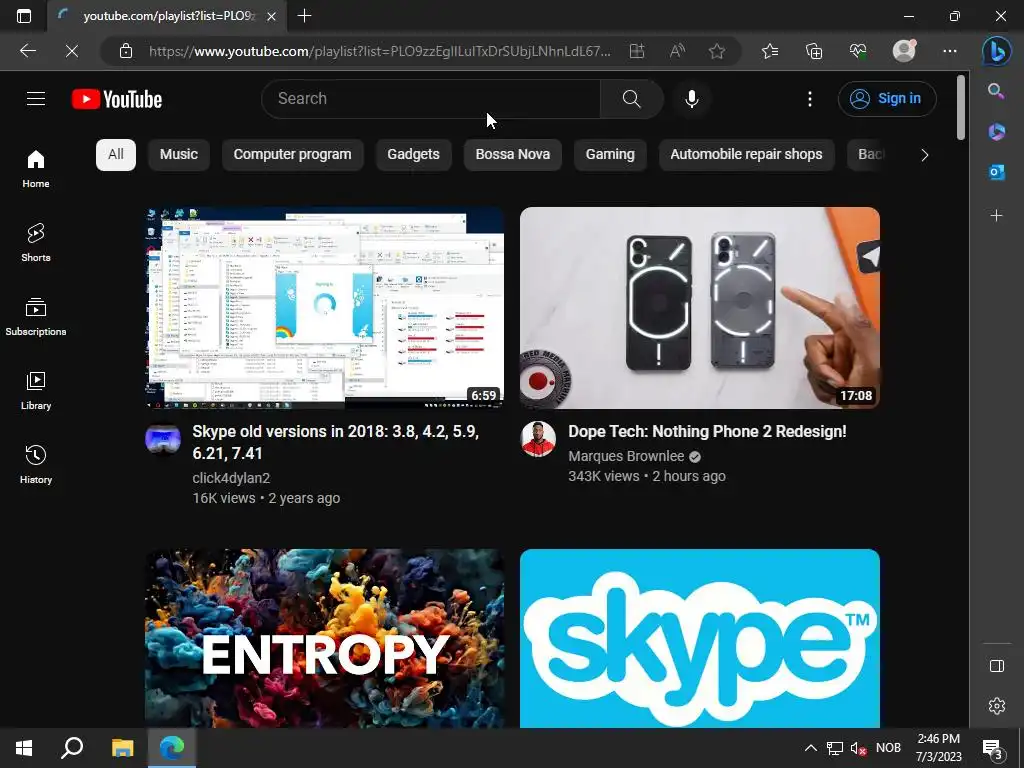Open the Favorites list
1024x768 pixels.
click(770, 51)
